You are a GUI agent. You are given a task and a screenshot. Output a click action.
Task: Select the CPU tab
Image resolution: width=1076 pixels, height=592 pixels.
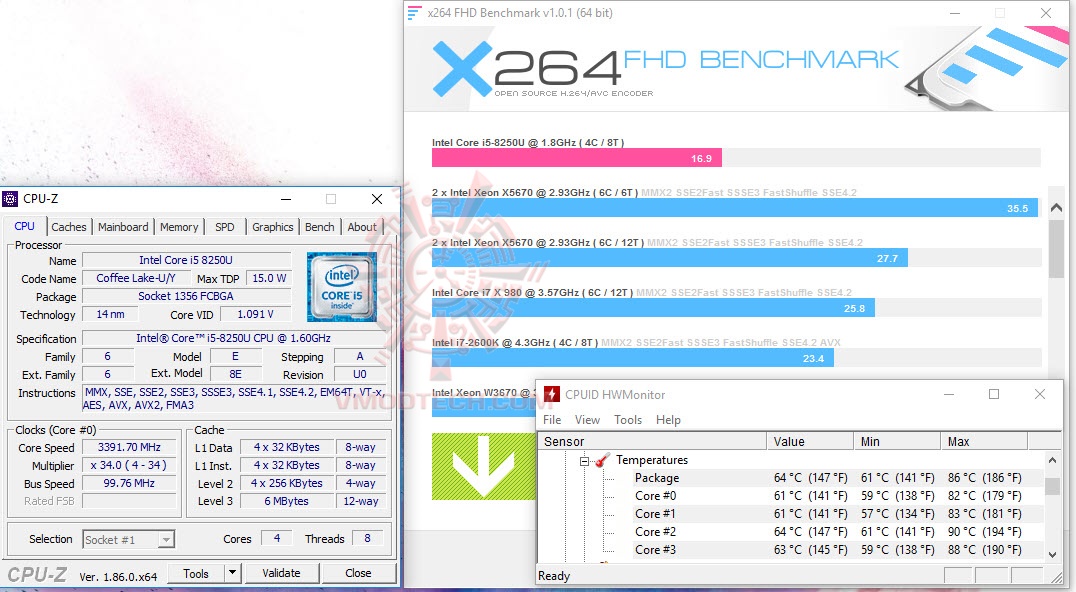25,226
